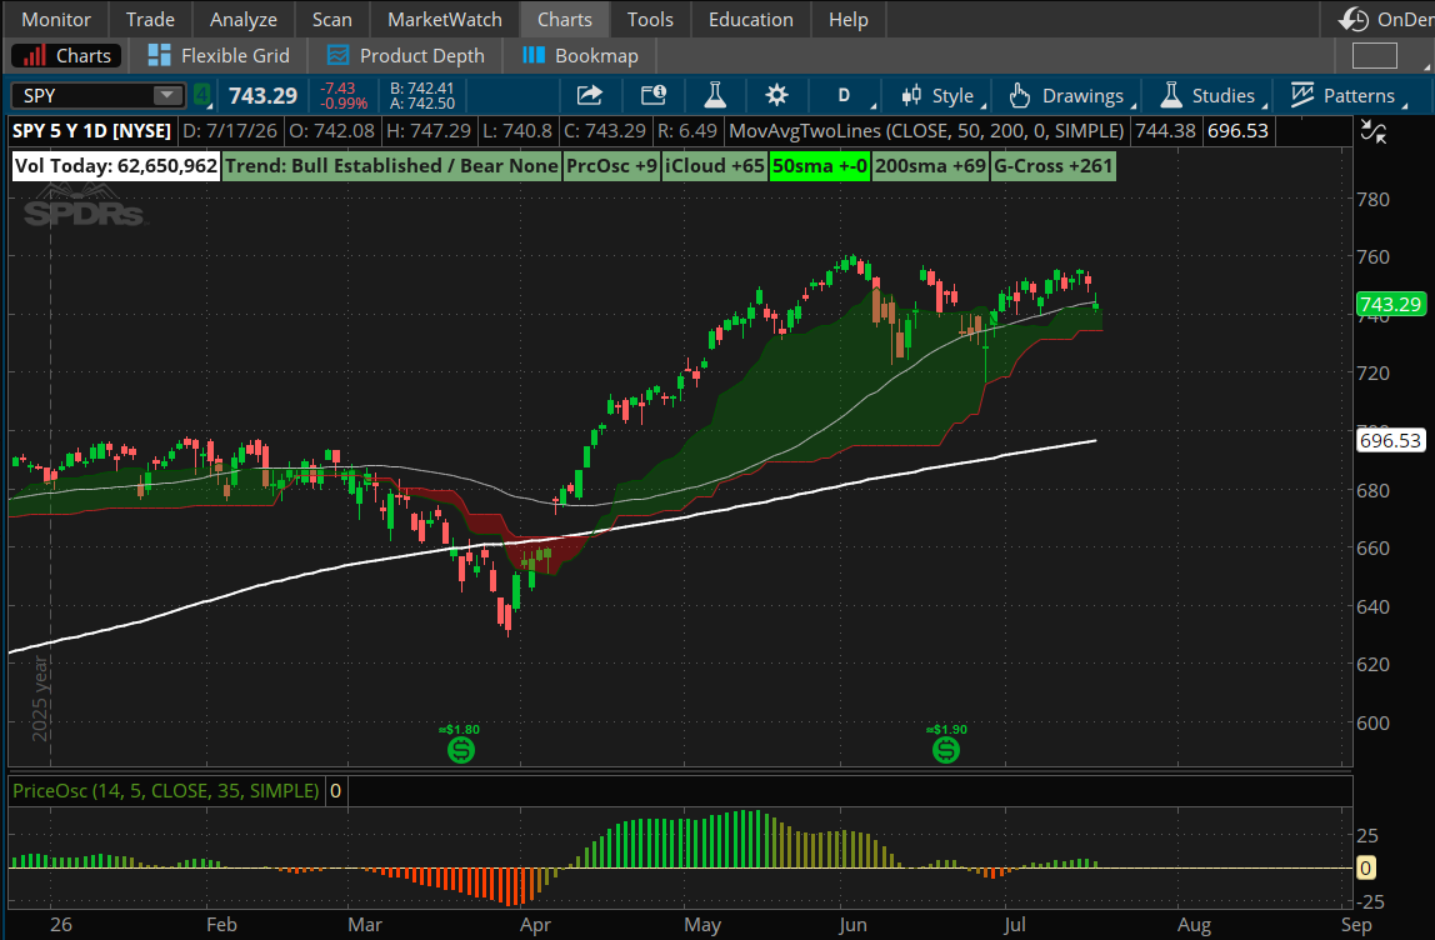Switch to the Tools tab
This screenshot has height=940, width=1435.
pos(650,19)
